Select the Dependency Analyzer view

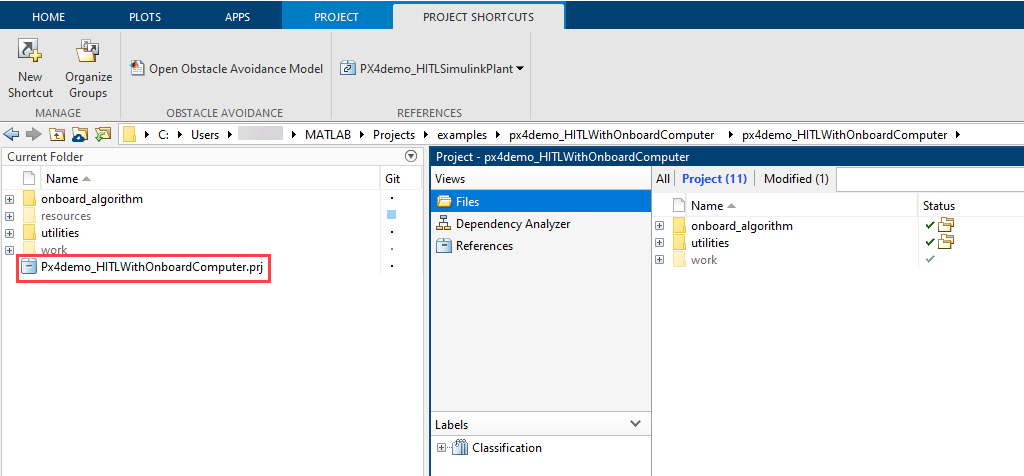pyautogui.click(x=512, y=224)
